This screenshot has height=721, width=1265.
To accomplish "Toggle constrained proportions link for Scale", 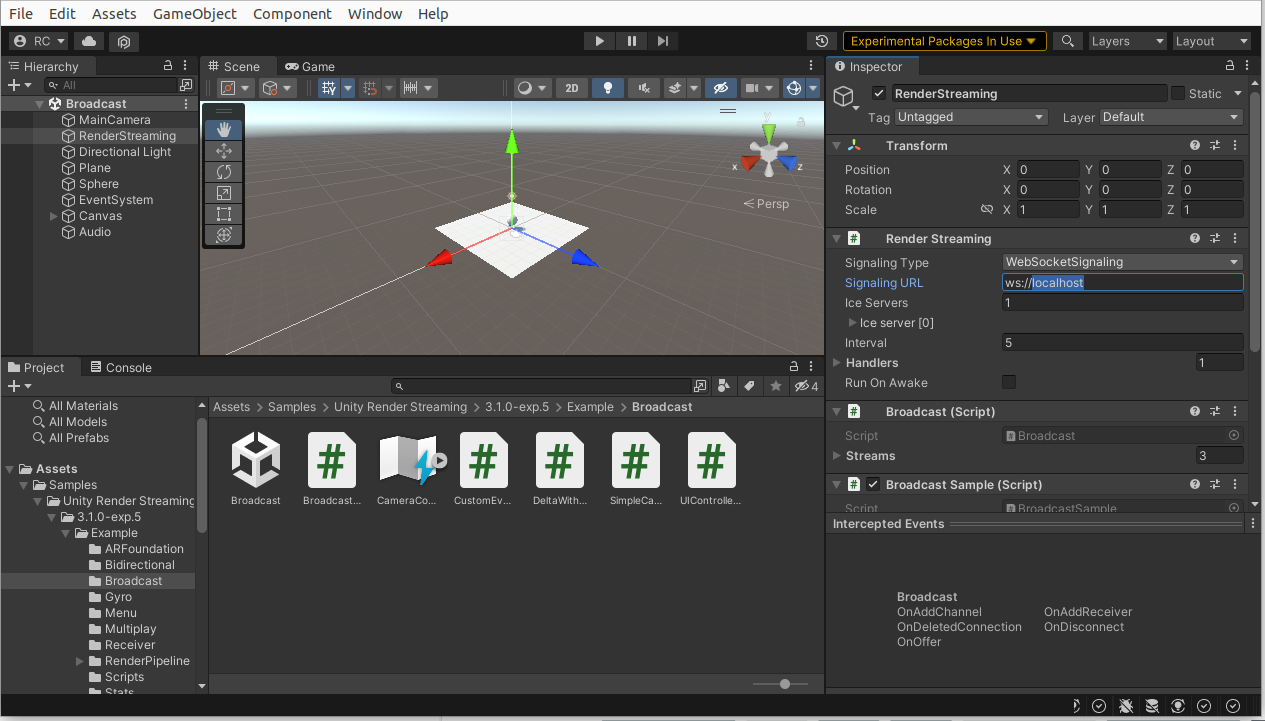I will [987, 210].
